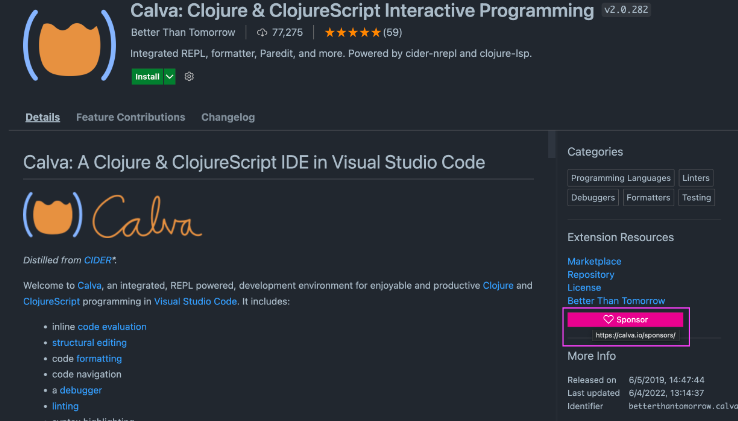Select the Programming Languages category
Viewport: 738px width, 421px height.
click(x=621, y=178)
